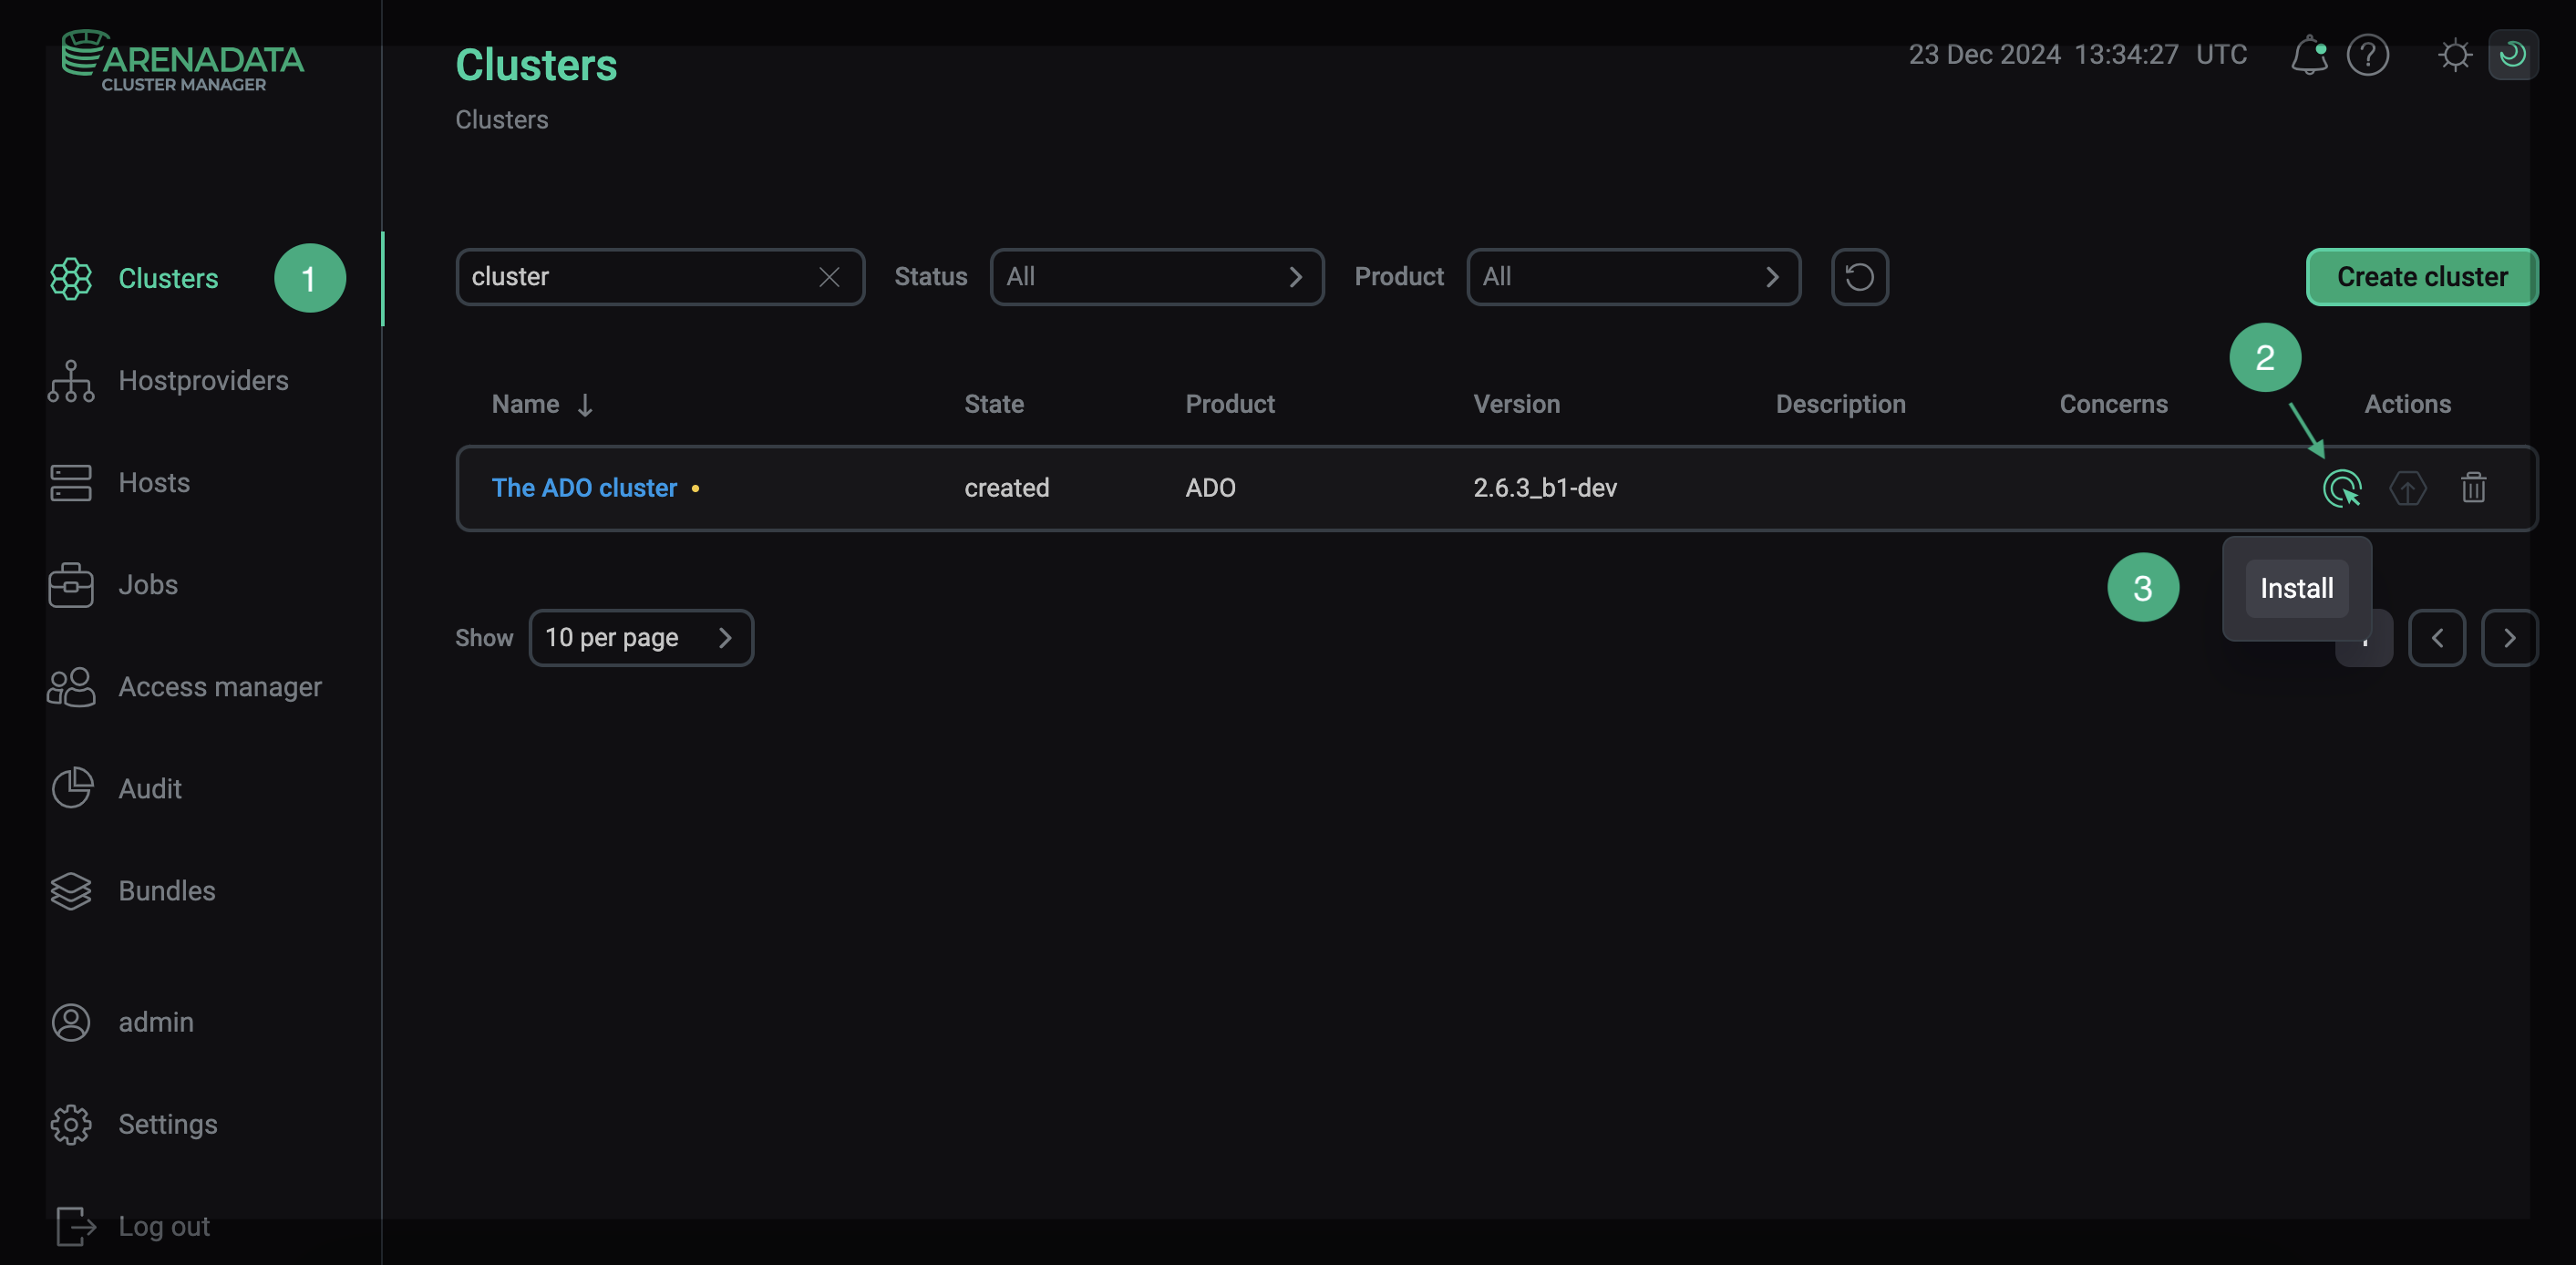The width and height of the screenshot is (2576, 1265).
Task: Open the Product filter dropdown
Action: 1633,277
